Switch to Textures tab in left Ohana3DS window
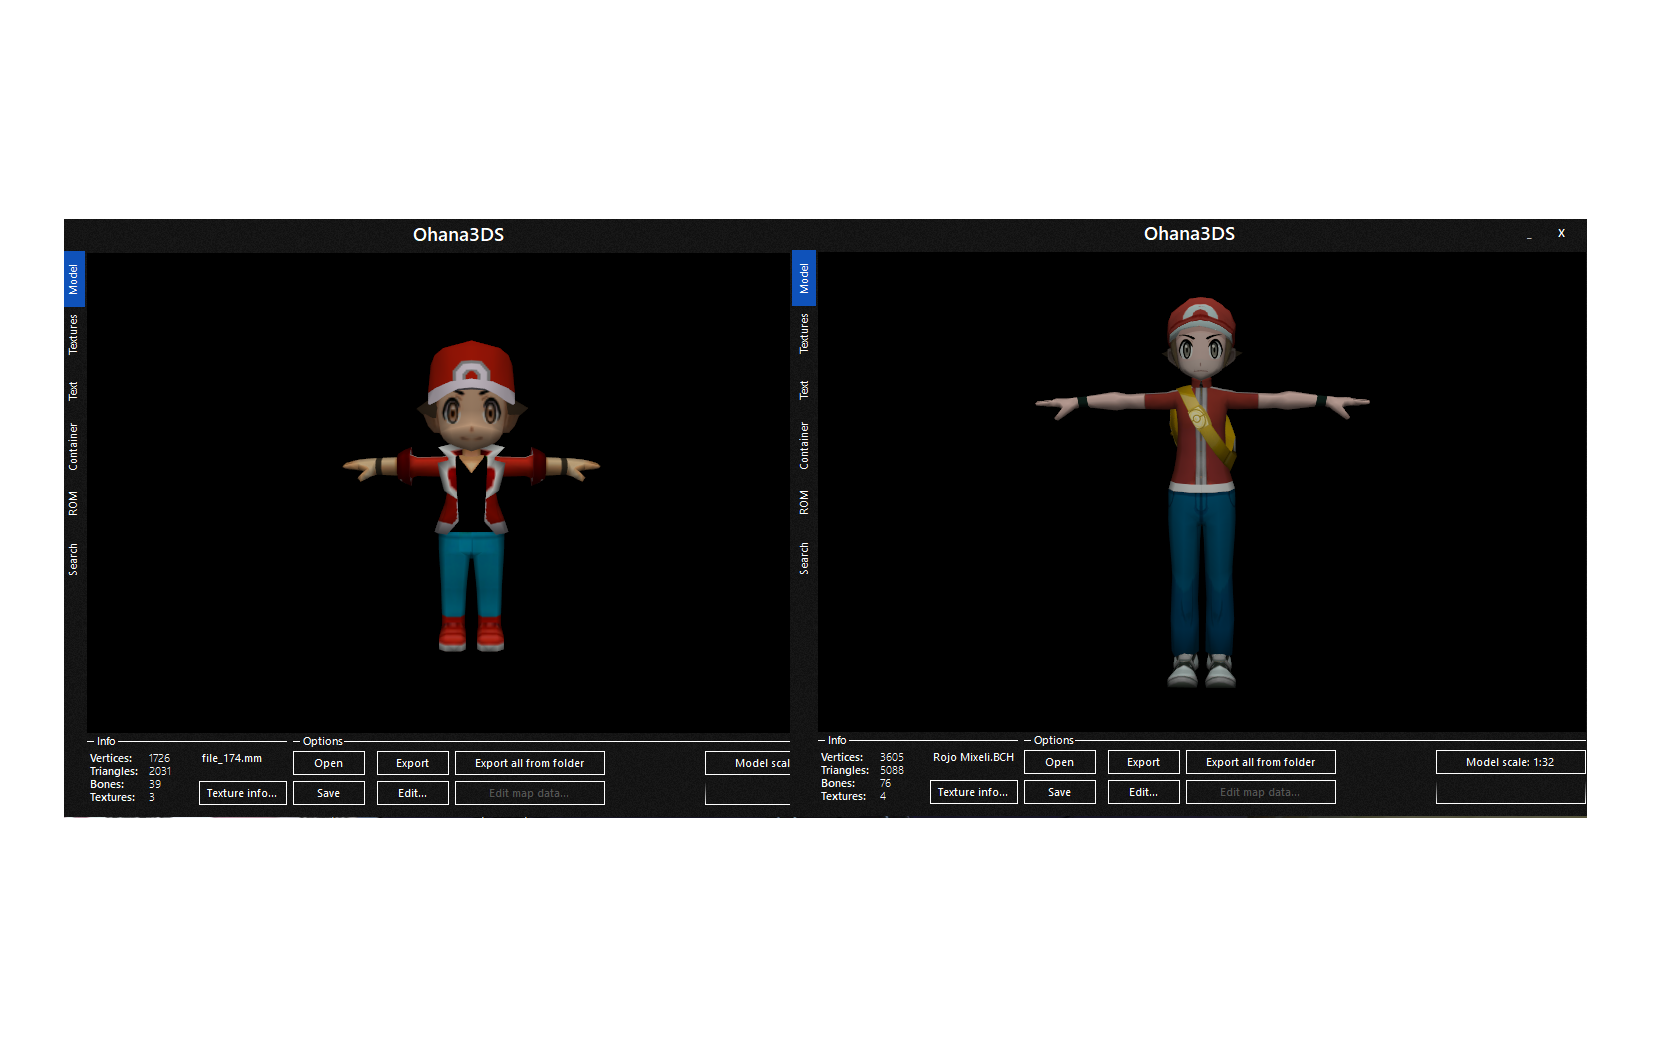 [x=73, y=334]
